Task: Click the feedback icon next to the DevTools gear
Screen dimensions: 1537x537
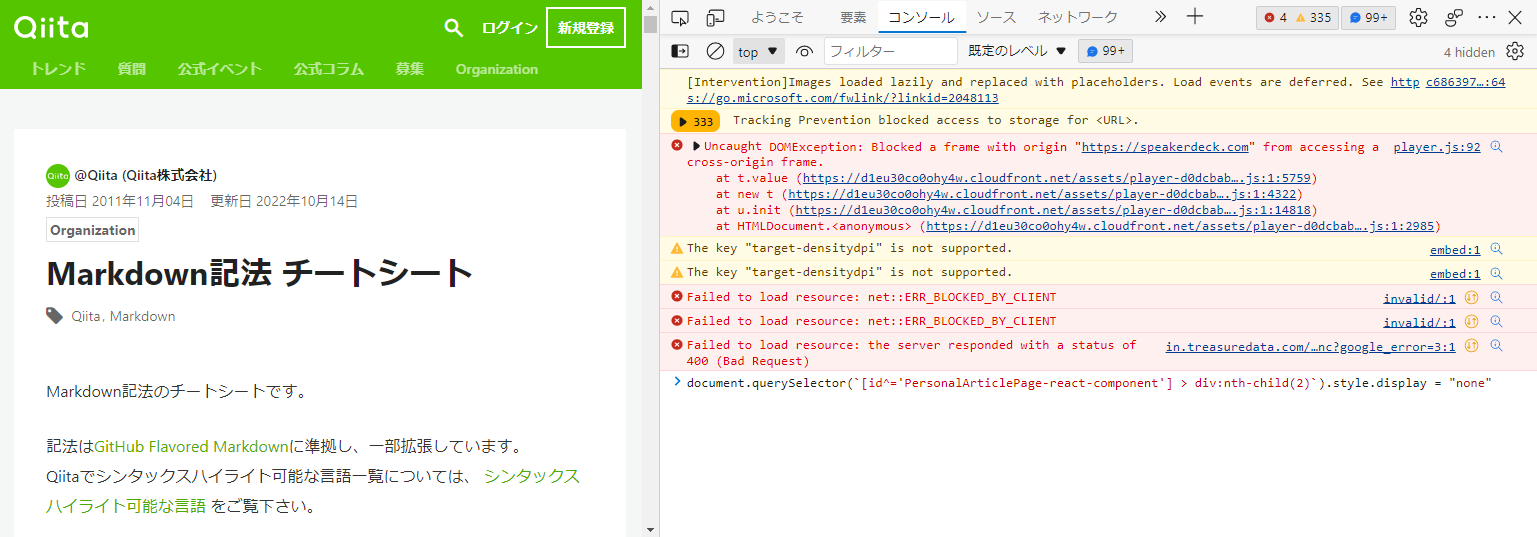Action: tap(1454, 17)
